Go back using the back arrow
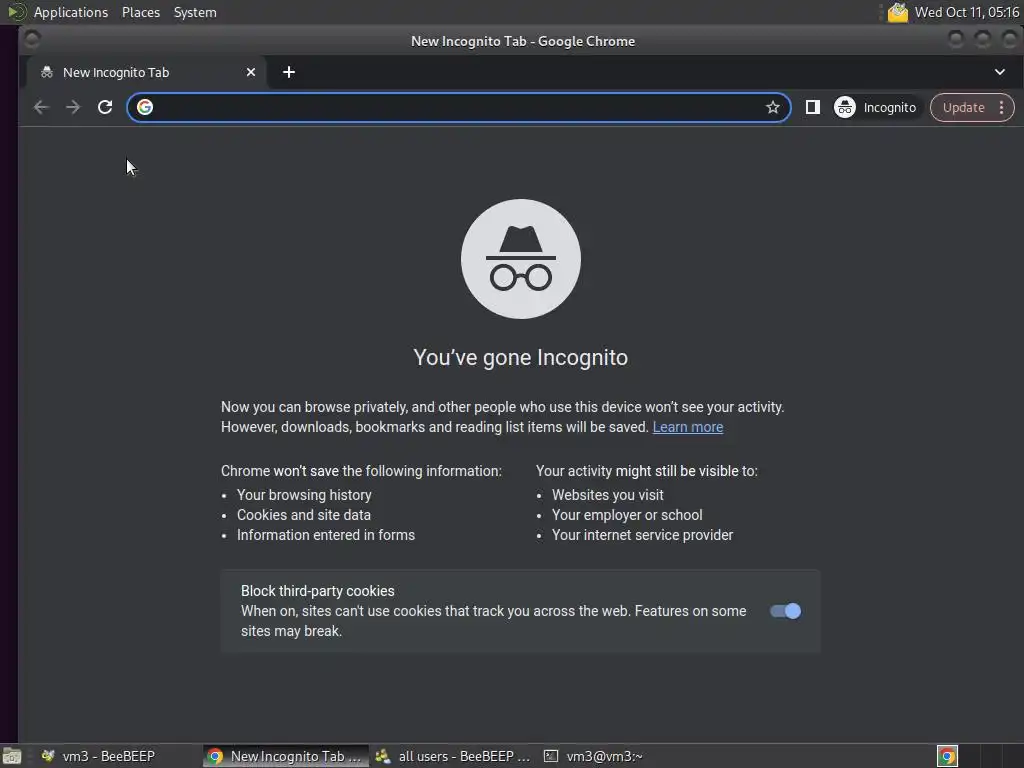Screen dimensions: 1024x768 [x=41, y=107]
